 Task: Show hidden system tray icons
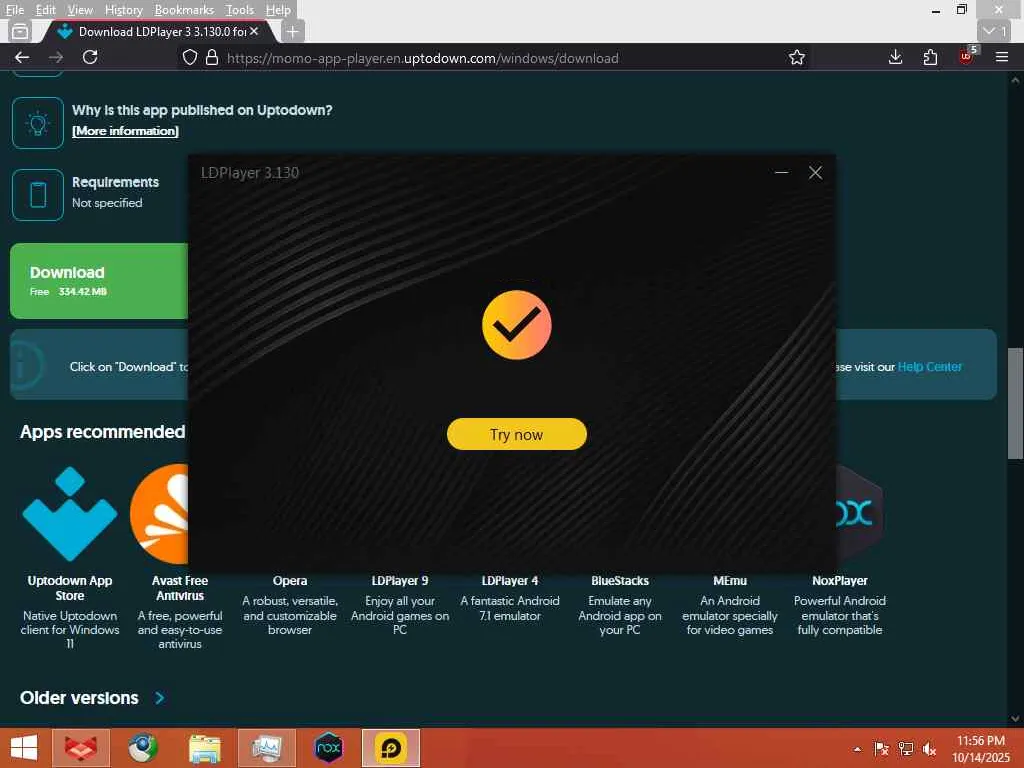[857, 749]
